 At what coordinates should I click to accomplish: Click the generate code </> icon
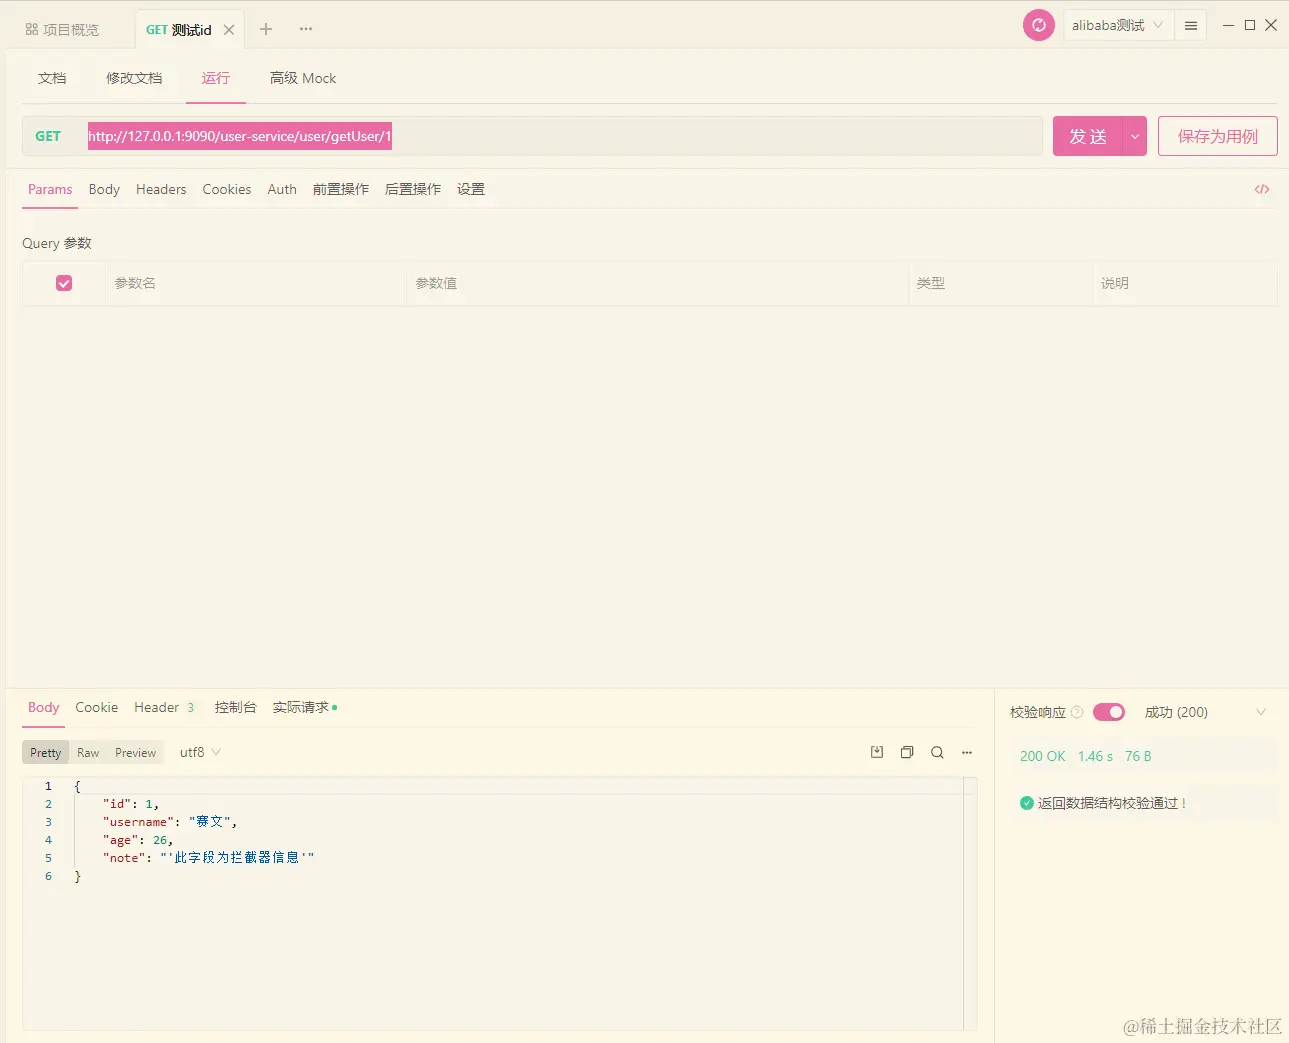tap(1262, 189)
